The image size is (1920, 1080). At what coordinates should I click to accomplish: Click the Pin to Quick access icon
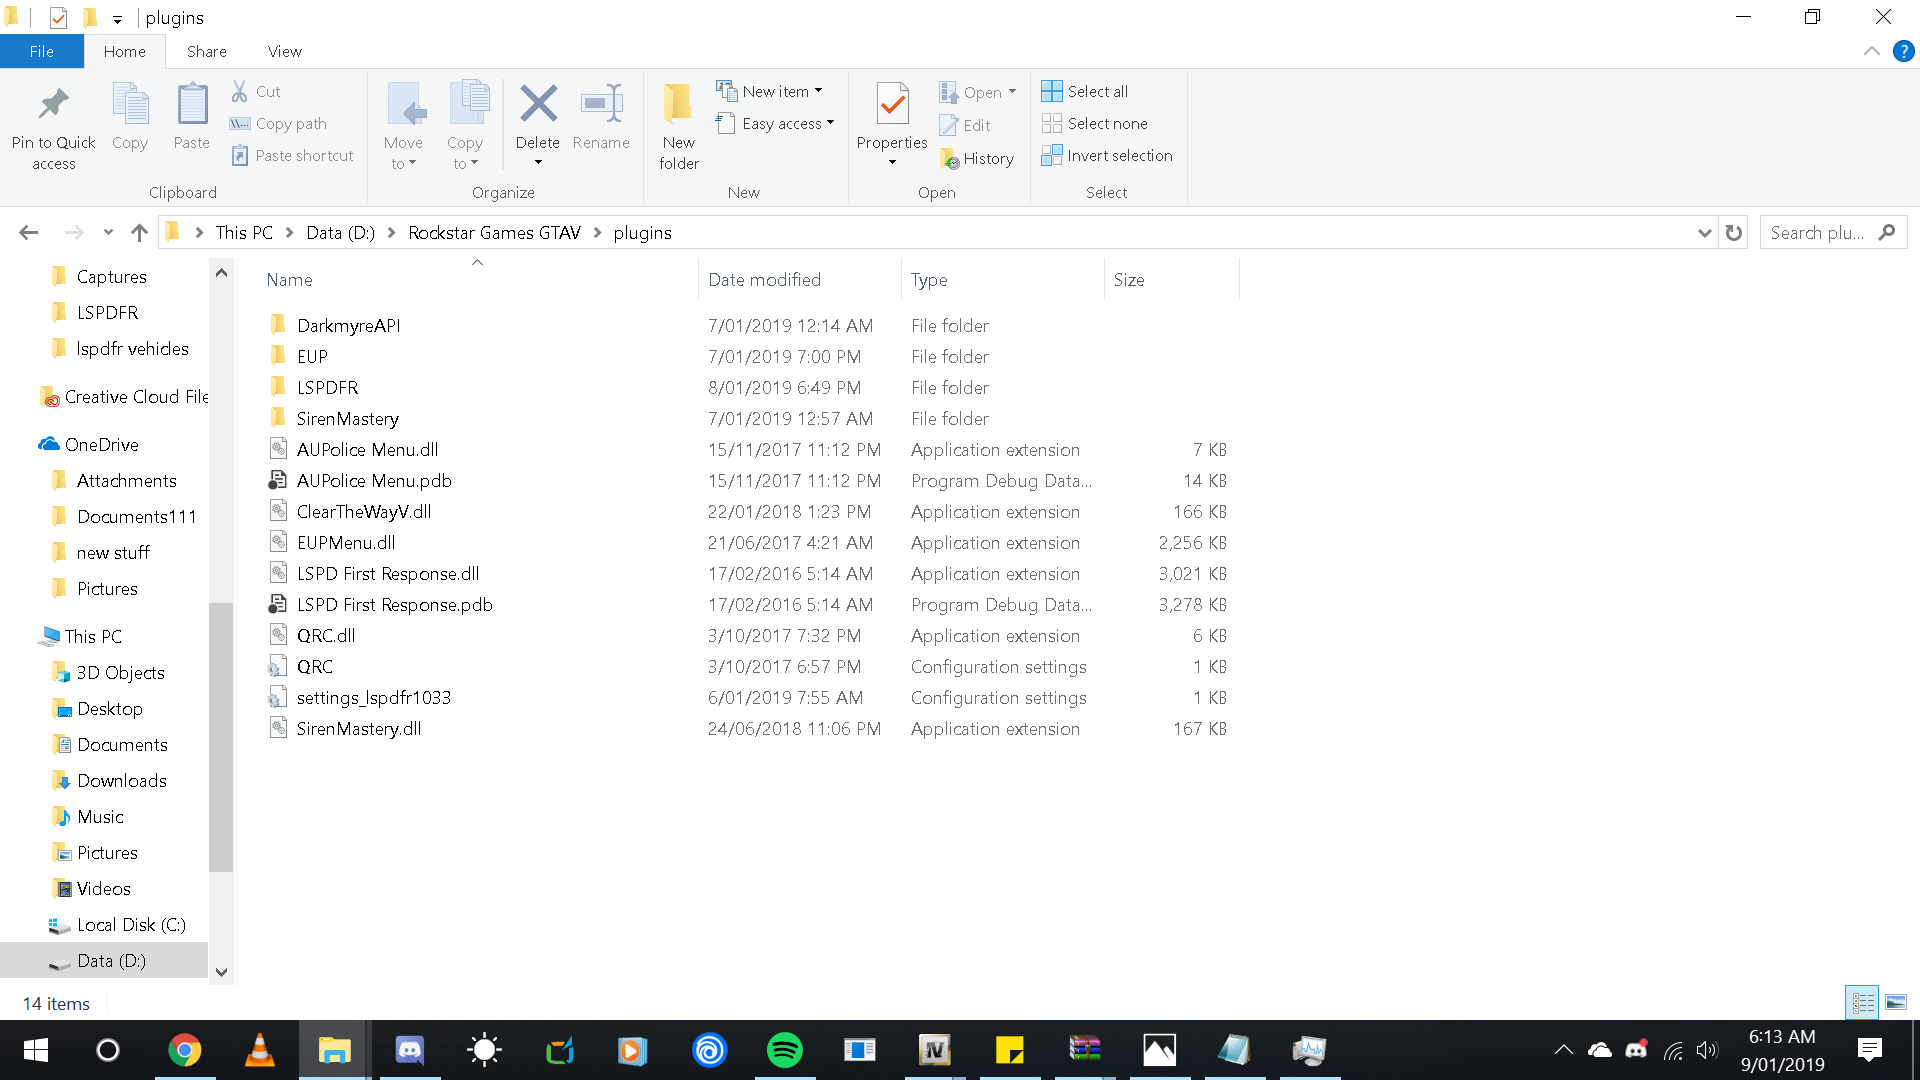(x=53, y=105)
